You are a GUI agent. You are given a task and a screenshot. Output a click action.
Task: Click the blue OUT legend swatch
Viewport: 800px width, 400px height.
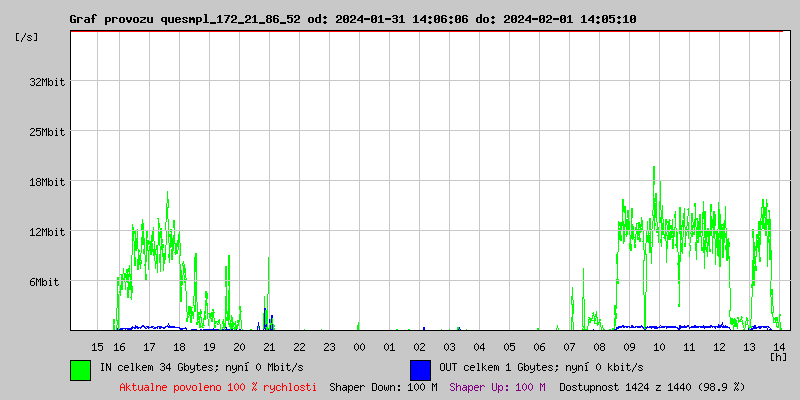420,369
